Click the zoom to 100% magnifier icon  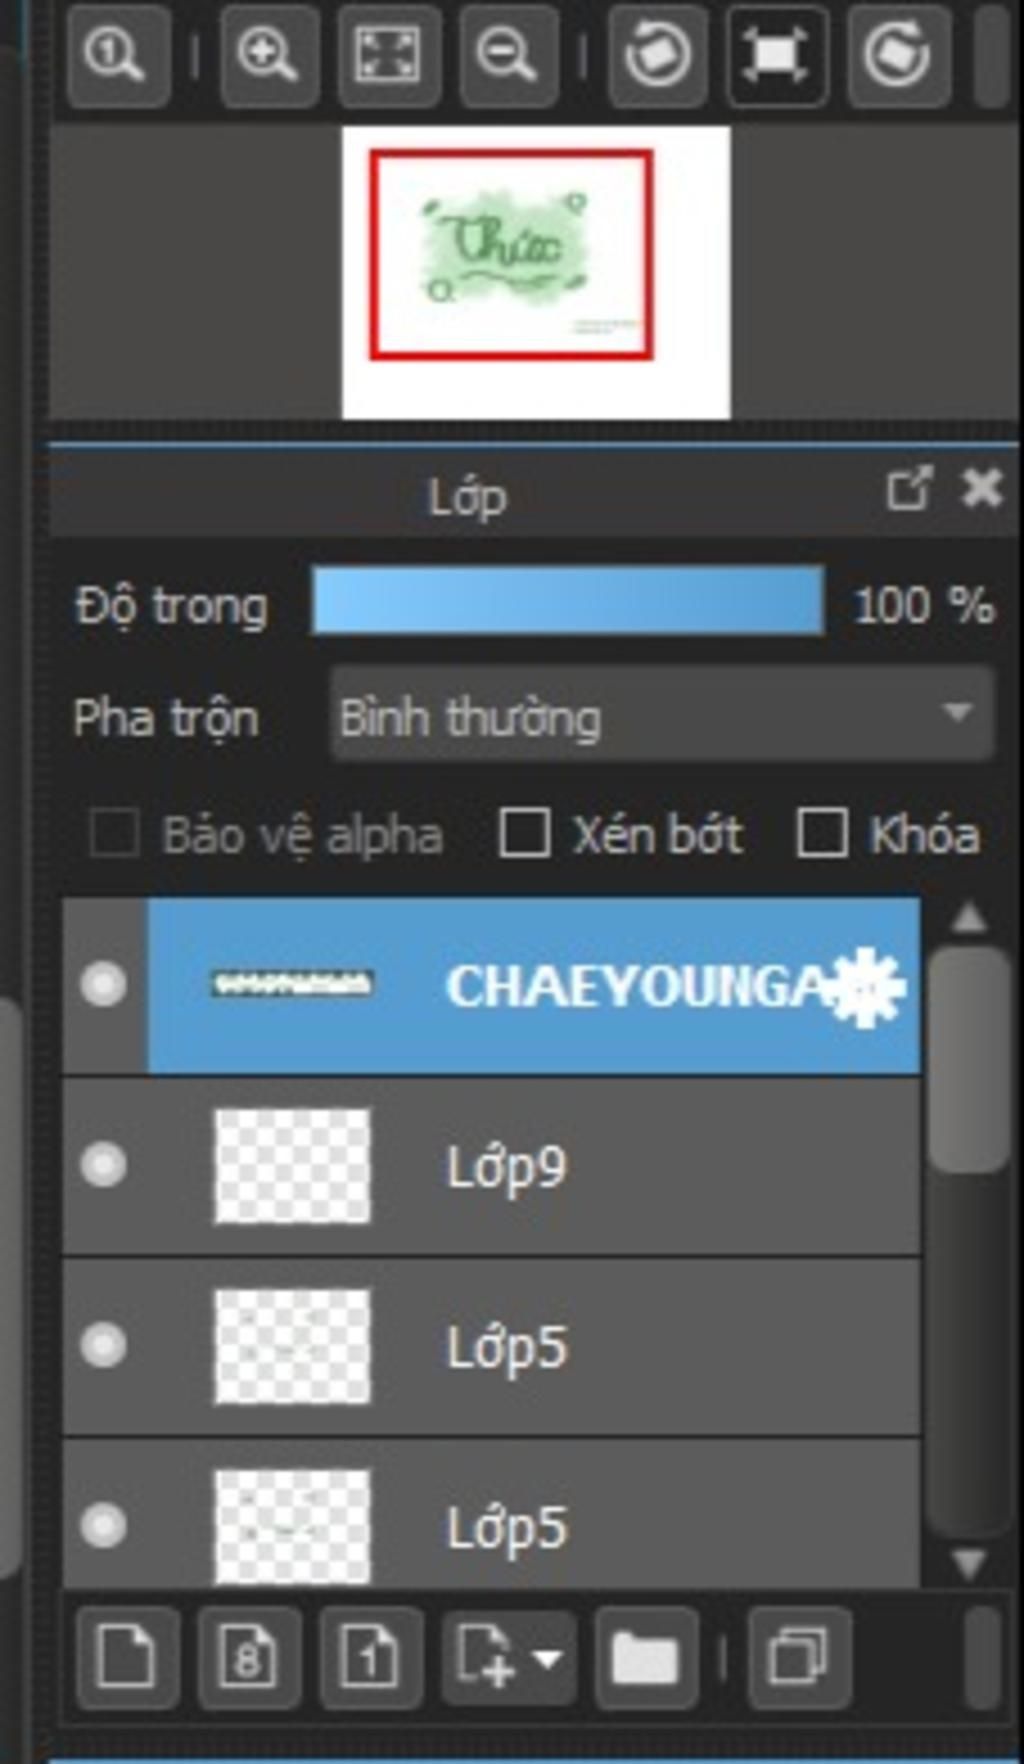point(117,54)
